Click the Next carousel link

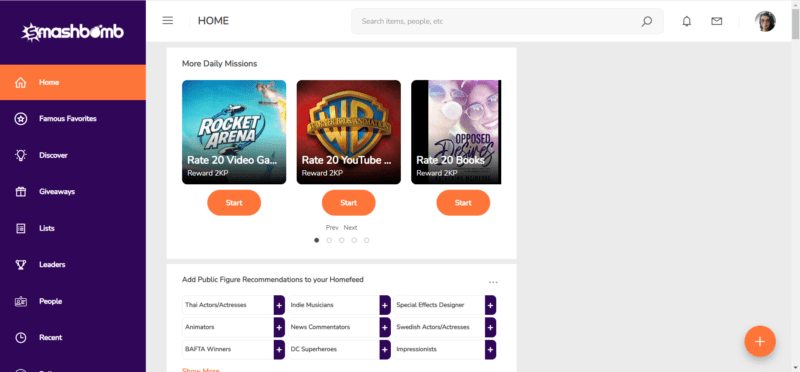tap(351, 228)
